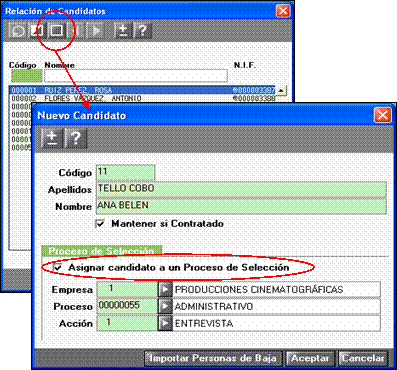397x370 pixels.
Task: Click the green Código search box in Relación de Candidatos
Action: pyautogui.click(x=27, y=76)
